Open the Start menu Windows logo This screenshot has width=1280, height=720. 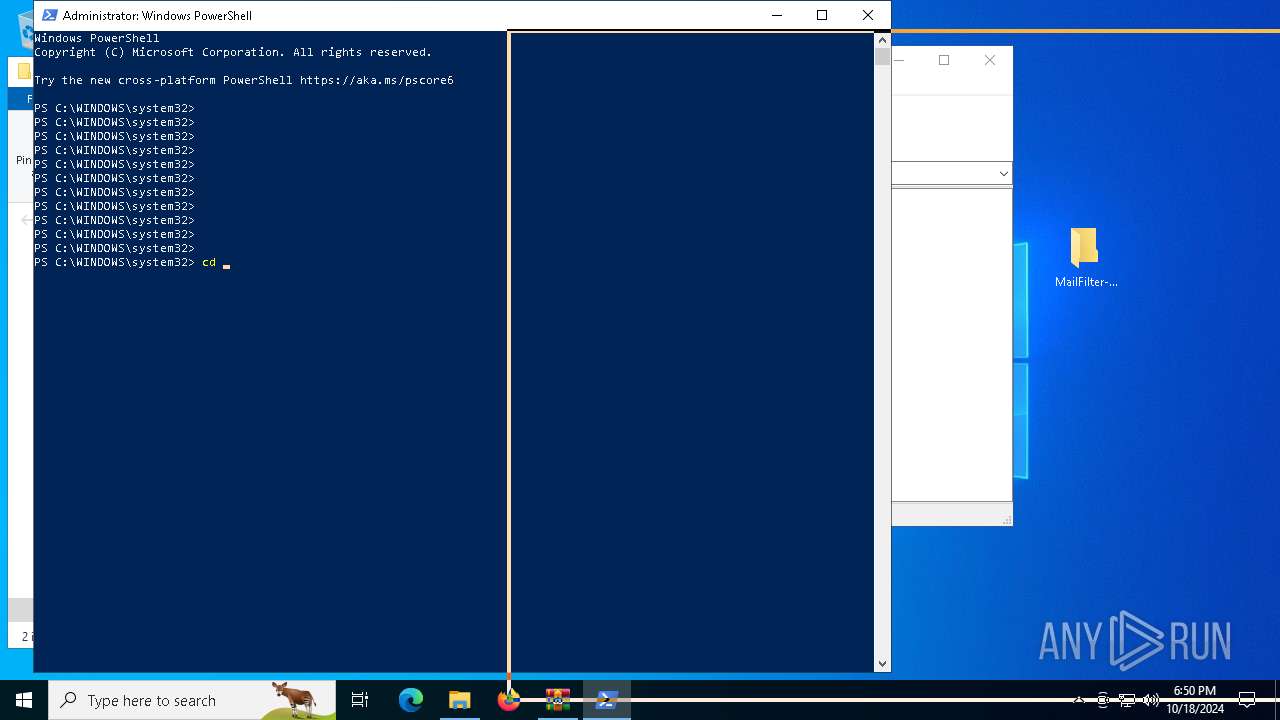click(x=24, y=700)
